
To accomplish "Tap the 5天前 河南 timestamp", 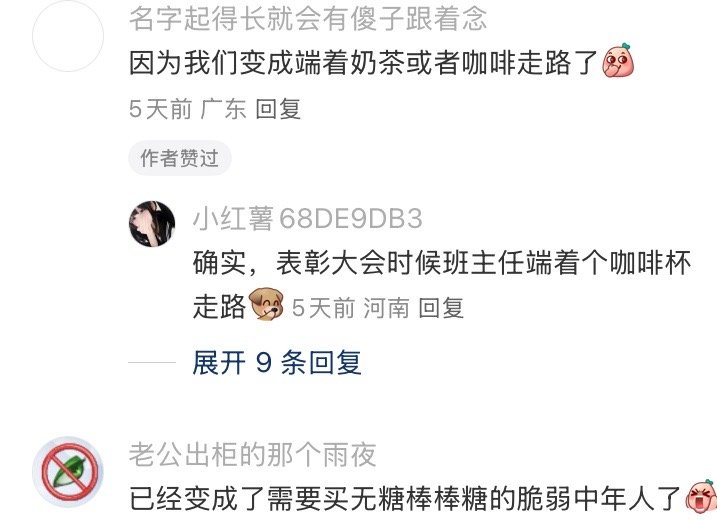I will 351,307.
